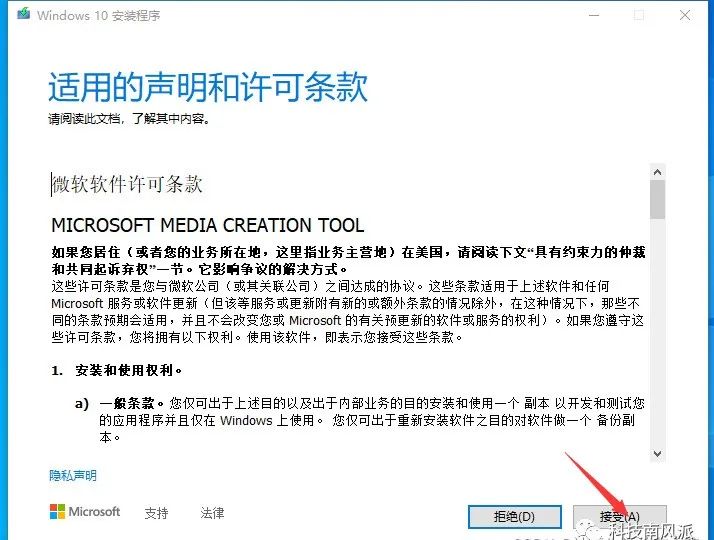This screenshot has height=540, width=714.
Task: Close the Windows 10 setup window
Action: tap(684, 15)
